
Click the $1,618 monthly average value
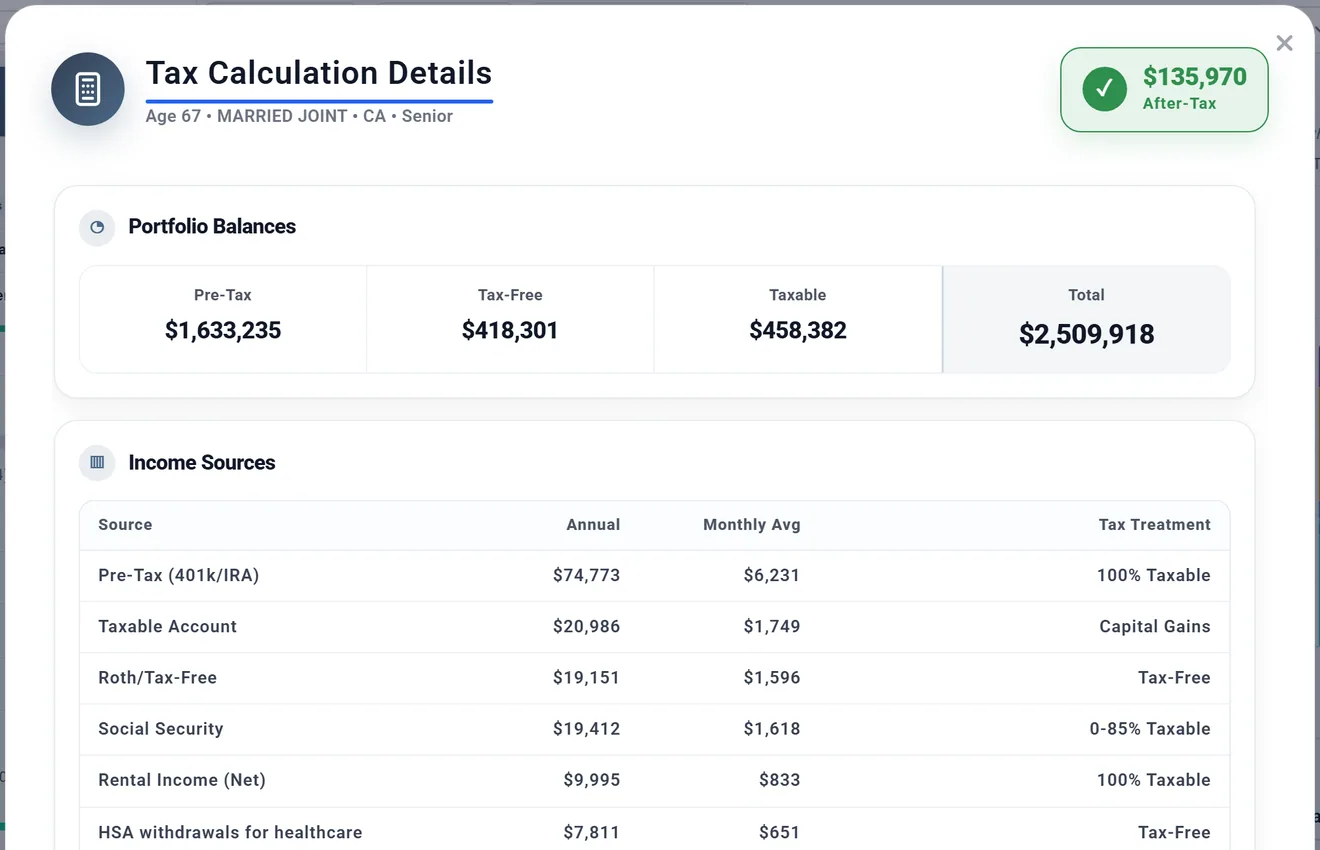click(x=772, y=729)
